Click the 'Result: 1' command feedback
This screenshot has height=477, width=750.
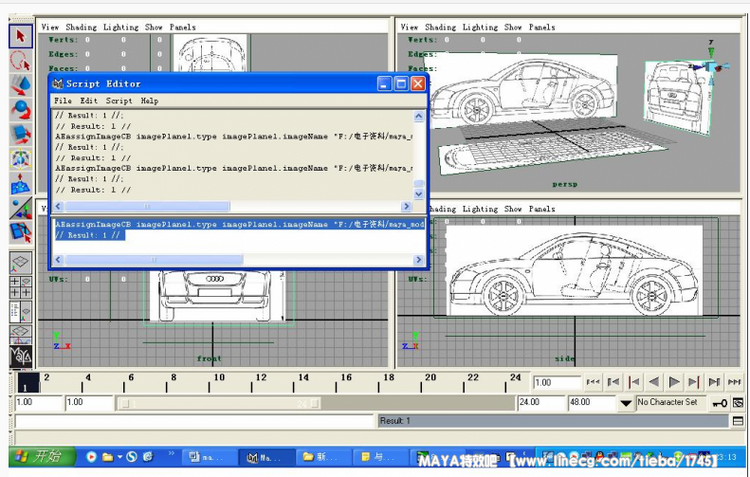(x=553, y=421)
